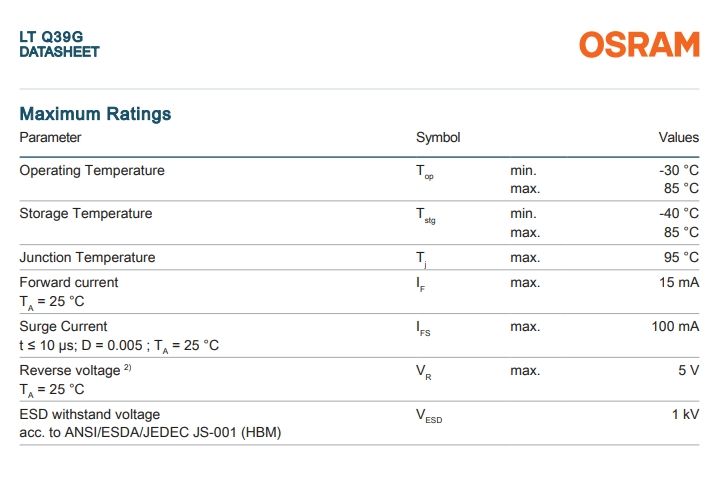The width and height of the screenshot is (712, 480).
Task: Click the Junction Temperature row label
Action: (87, 257)
